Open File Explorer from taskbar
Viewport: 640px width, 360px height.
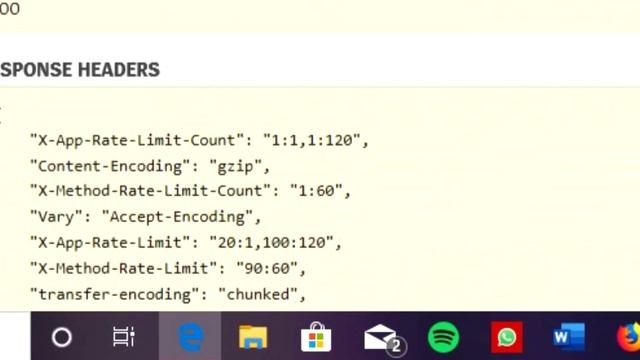[x=253, y=337]
